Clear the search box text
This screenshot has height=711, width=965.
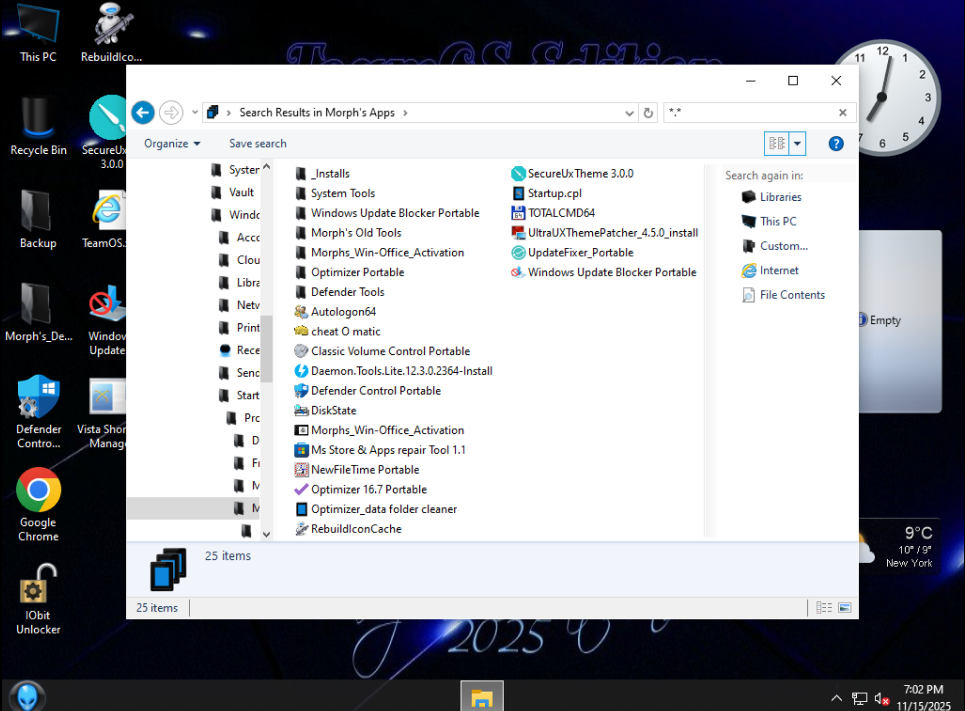click(x=843, y=113)
